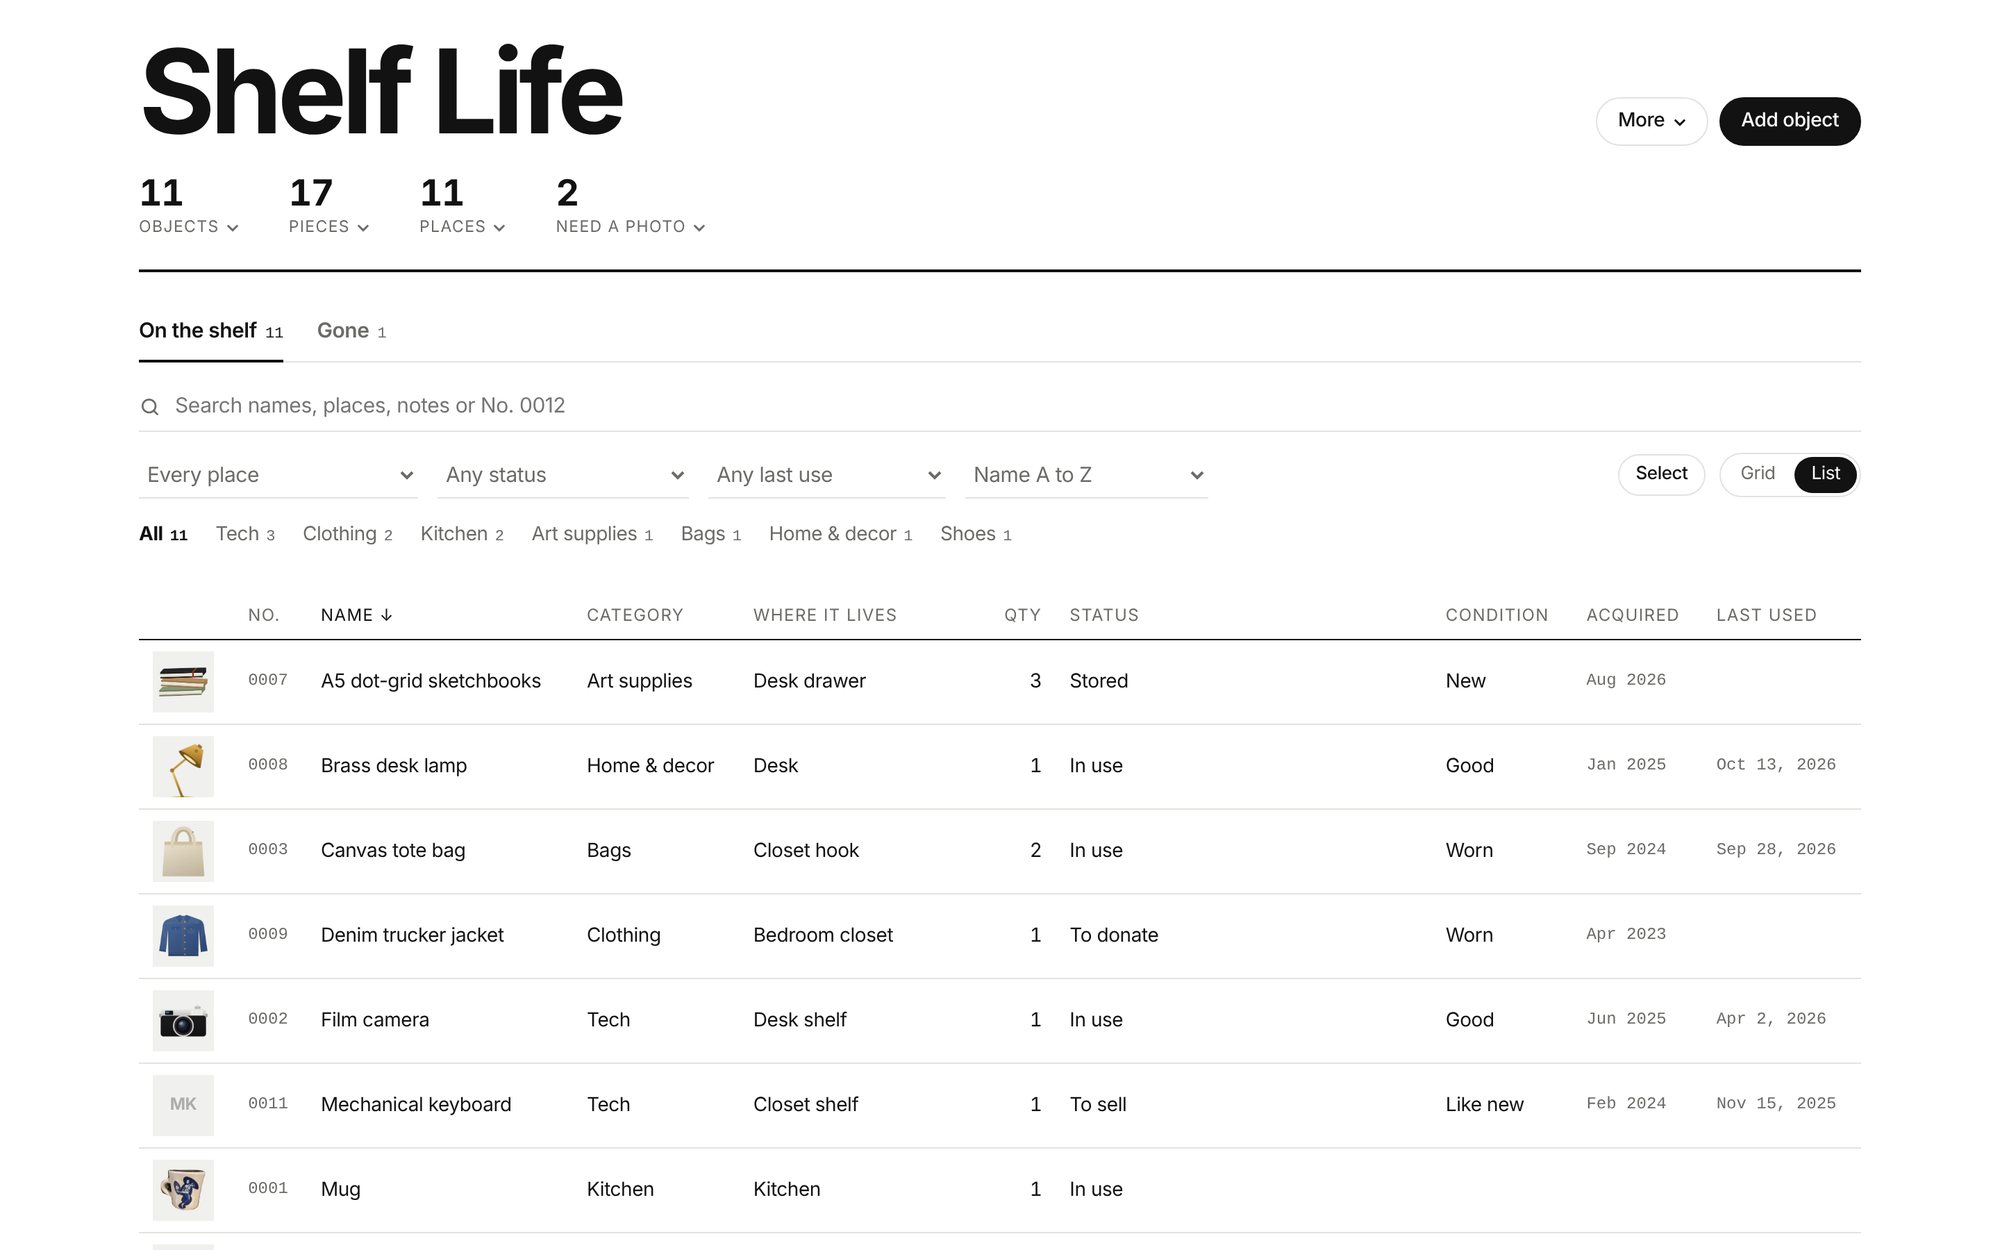
Task: Filter by Shoes category
Action: click(x=975, y=534)
